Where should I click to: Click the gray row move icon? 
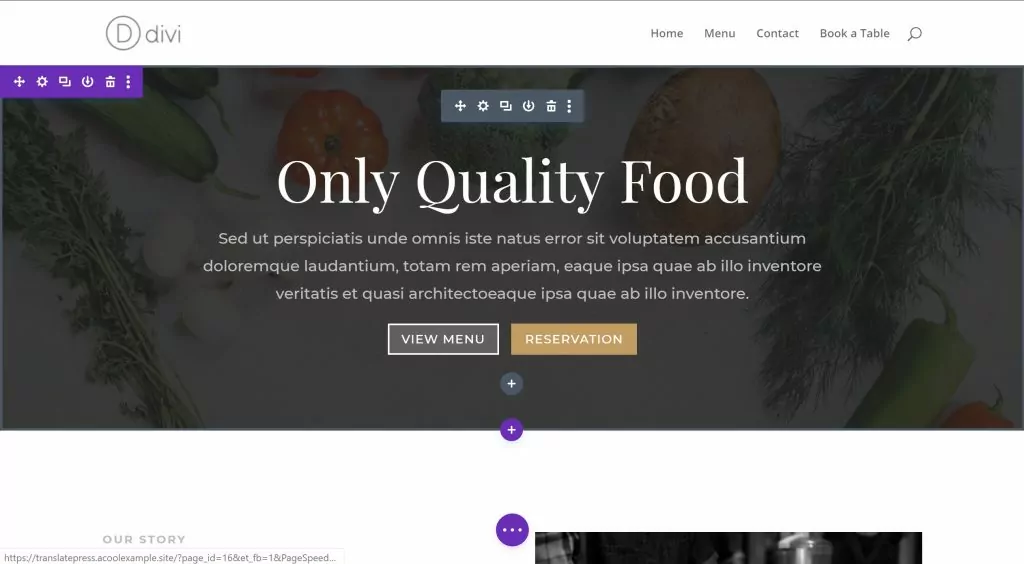click(x=460, y=106)
